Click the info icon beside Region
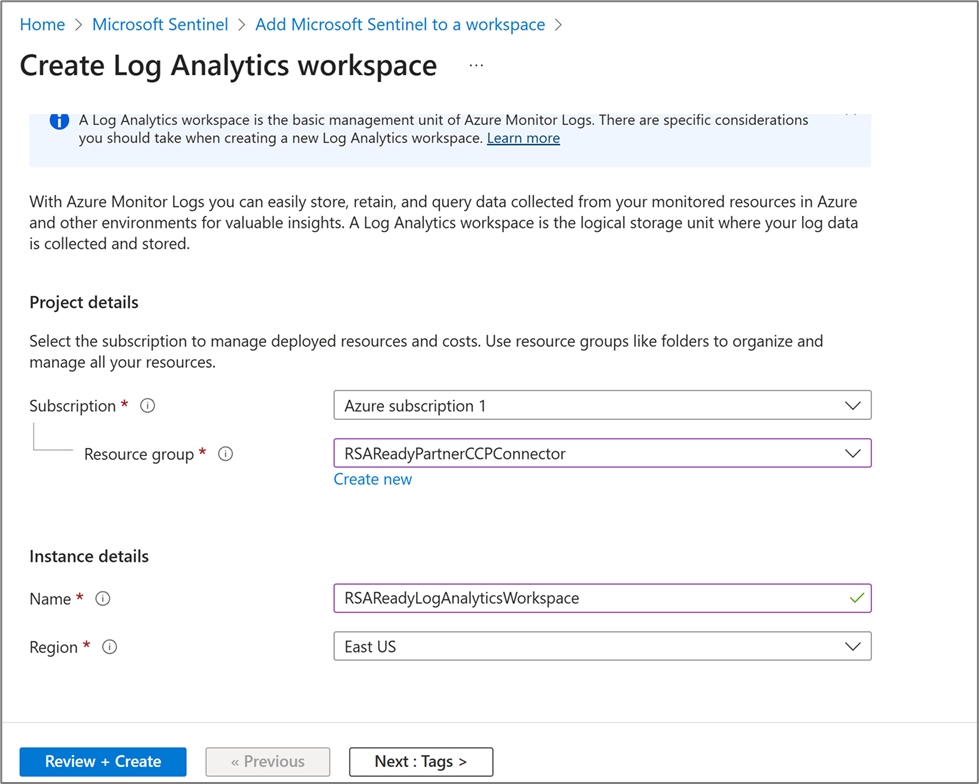979x784 pixels. (110, 647)
